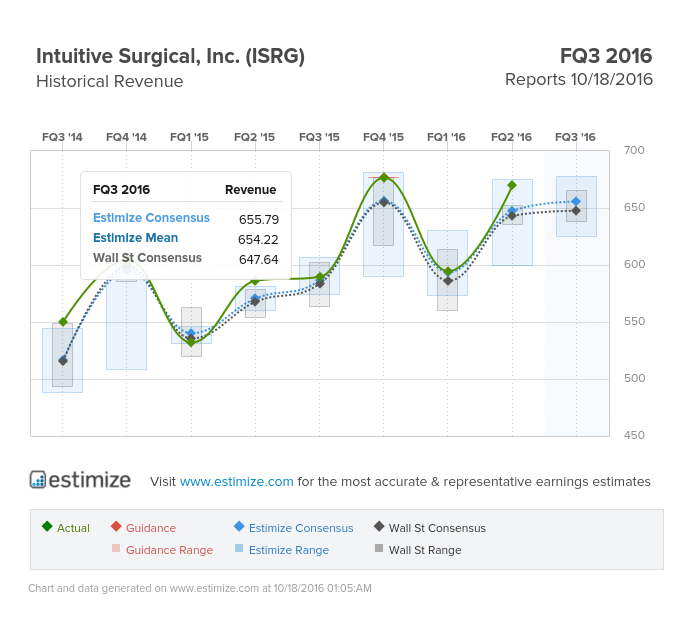Click the blue Estimize diamond for FQ4 '15
Image resolution: width=685 pixels, height=620 pixels.
coord(384,202)
